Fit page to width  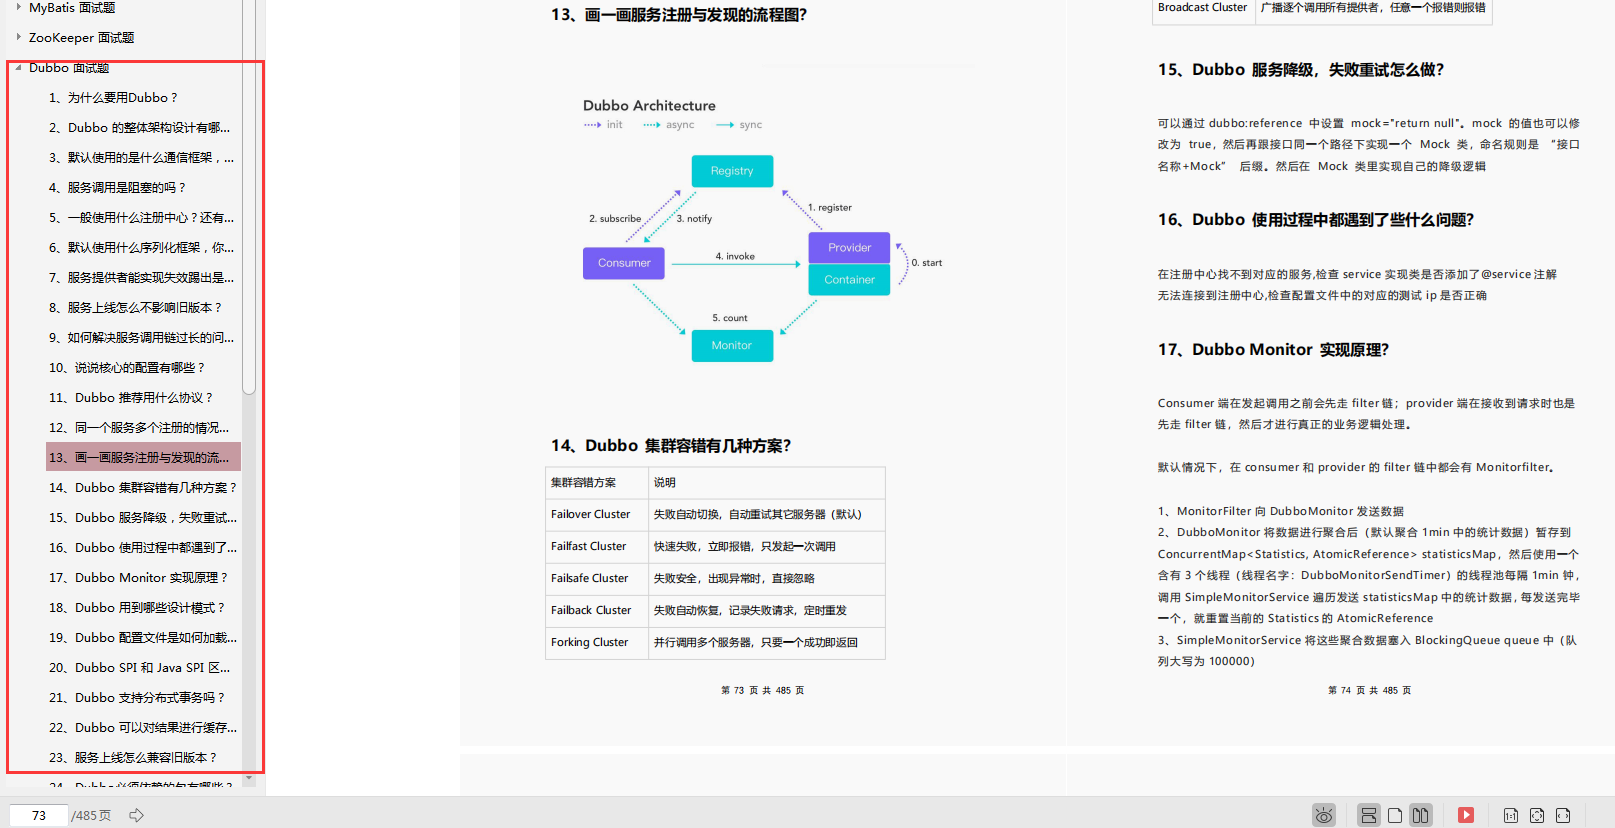tap(1563, 815)
